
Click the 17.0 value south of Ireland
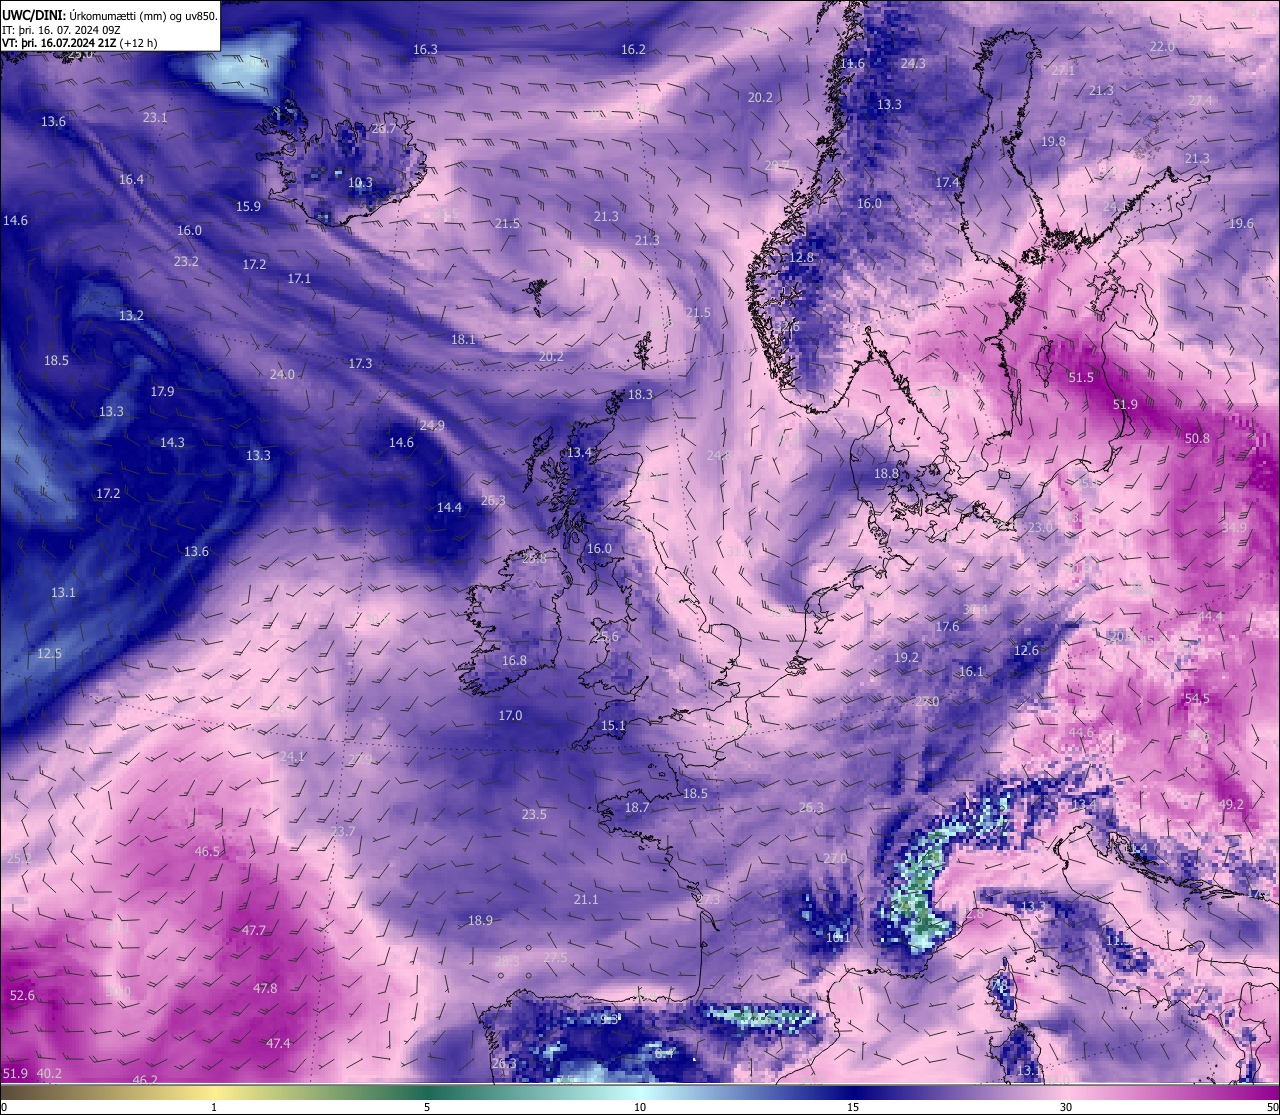coord(510,715)
